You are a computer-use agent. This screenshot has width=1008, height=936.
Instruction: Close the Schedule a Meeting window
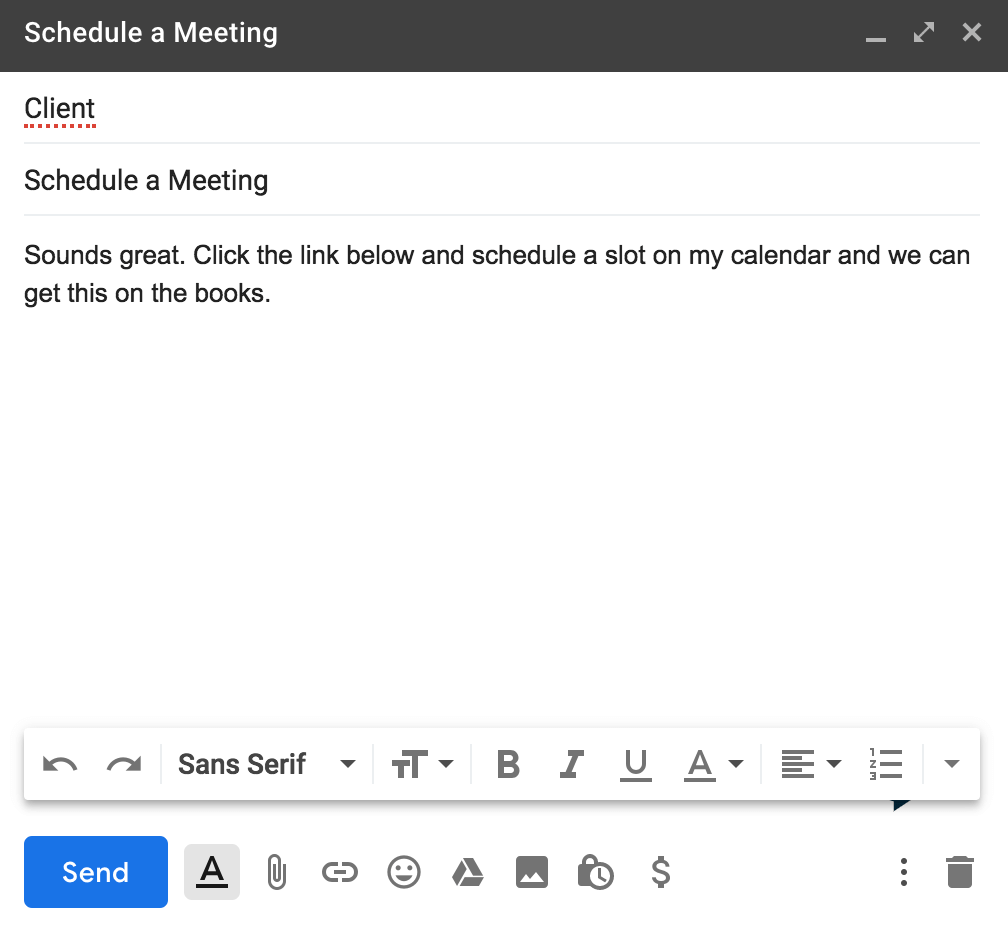[x=972, y=32]
